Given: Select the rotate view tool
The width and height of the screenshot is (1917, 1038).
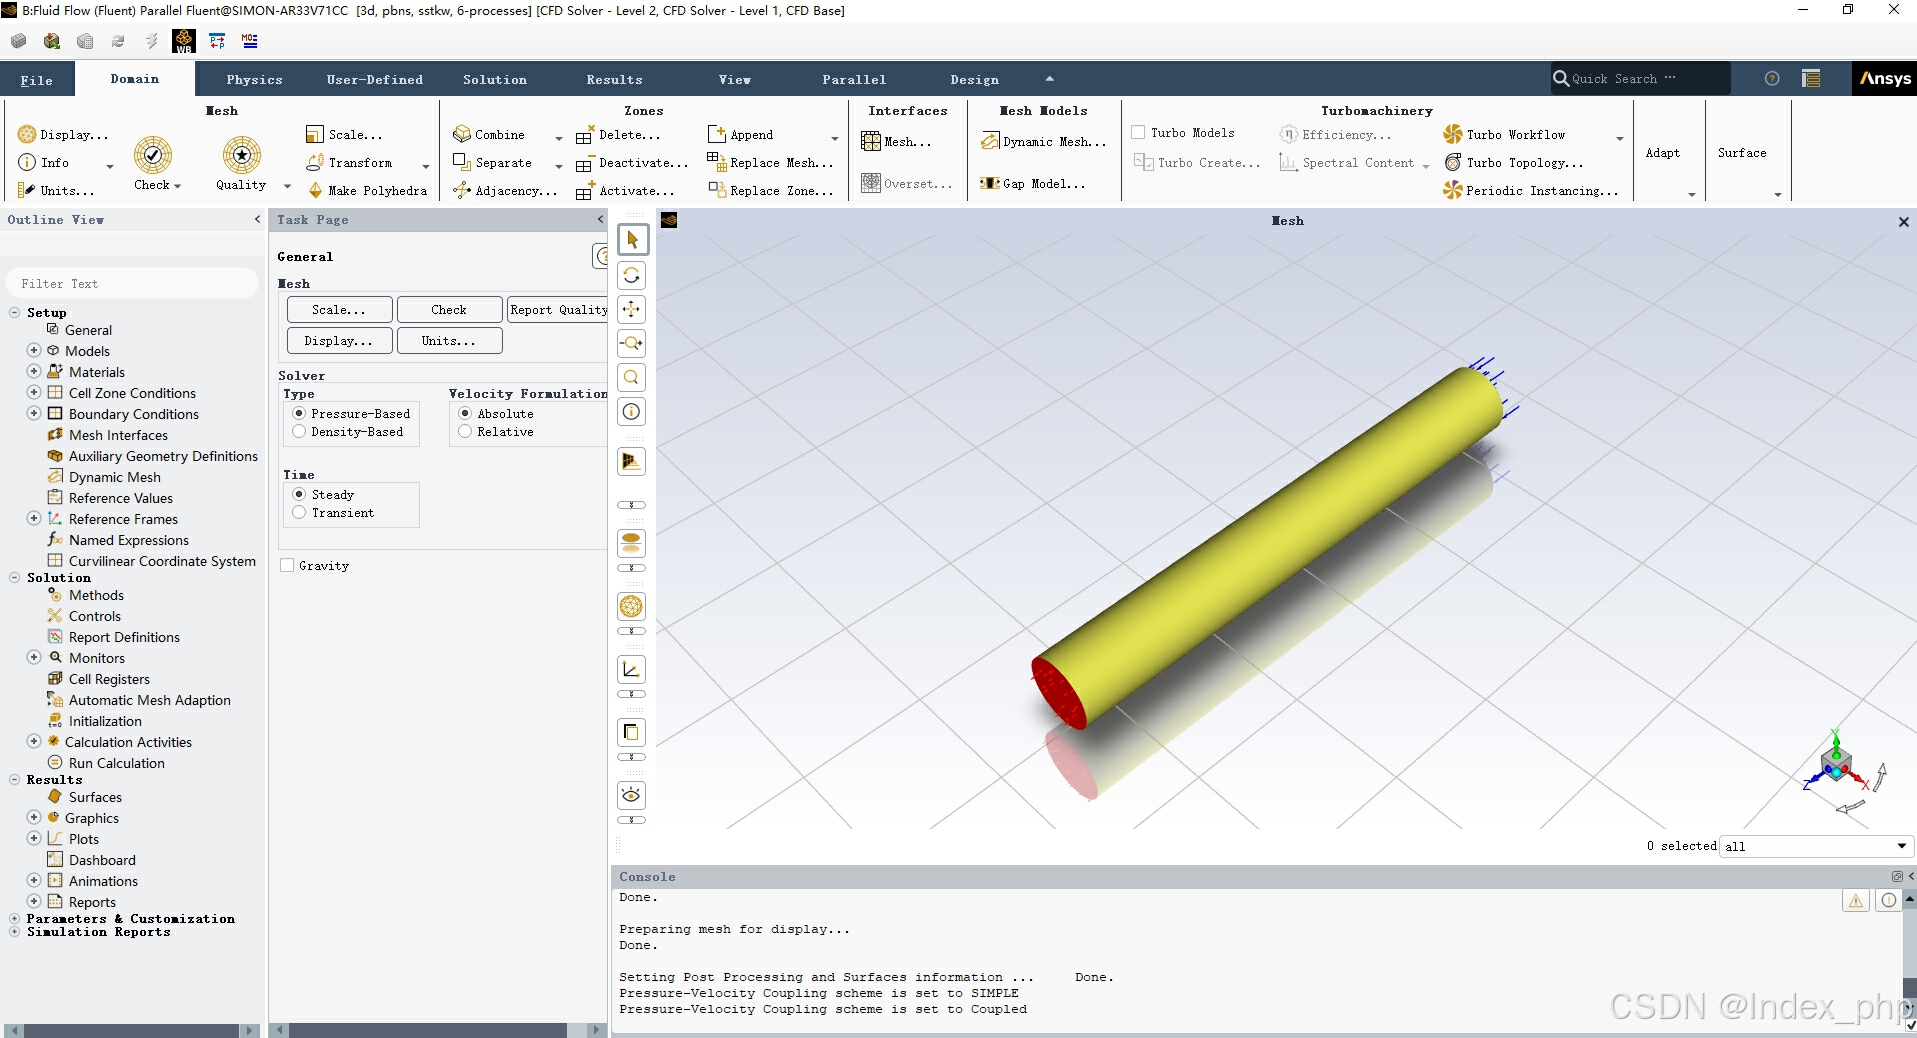Looking at the screenshot, I should tap(632, 275).
